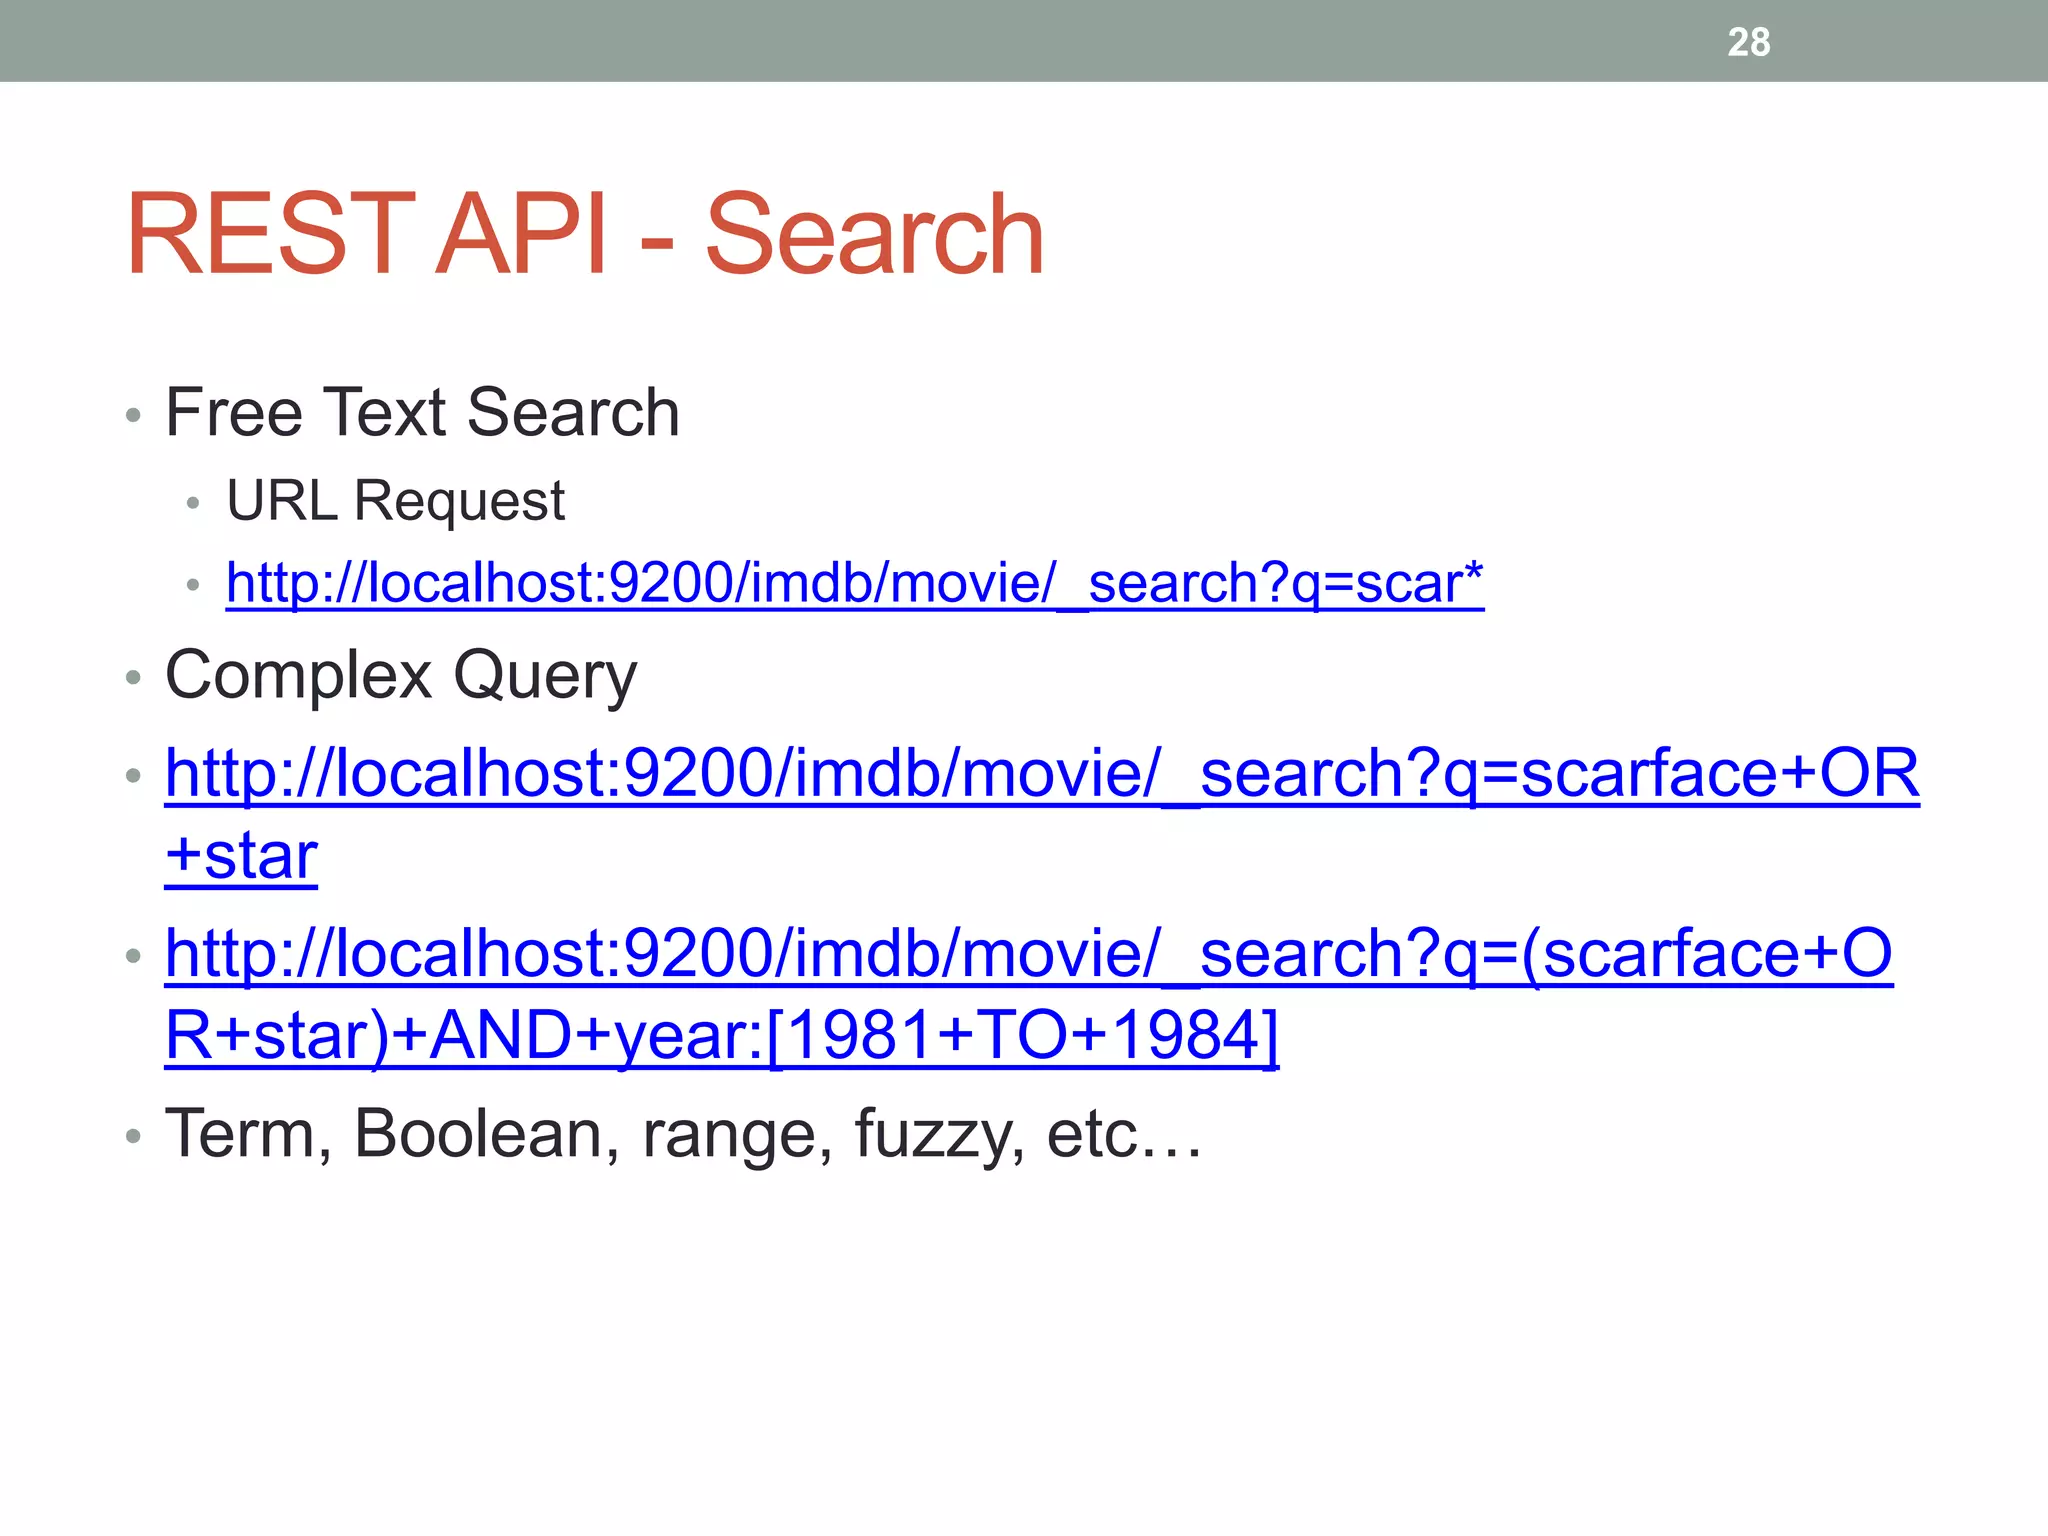The image size is (2048, 1536).
Task: Click the 'Free Text Search' bullet
Action: point(422,412)
